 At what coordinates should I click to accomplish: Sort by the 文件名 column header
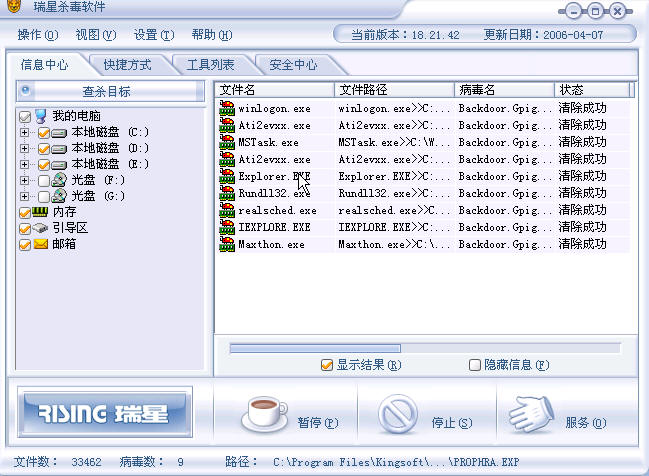click(x=274, y=90)
